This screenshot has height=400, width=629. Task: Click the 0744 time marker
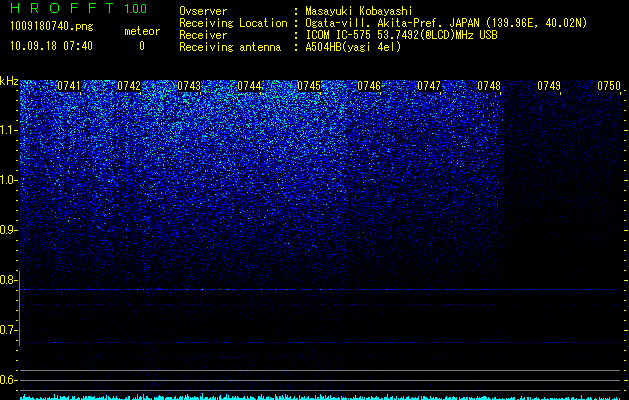249,86
